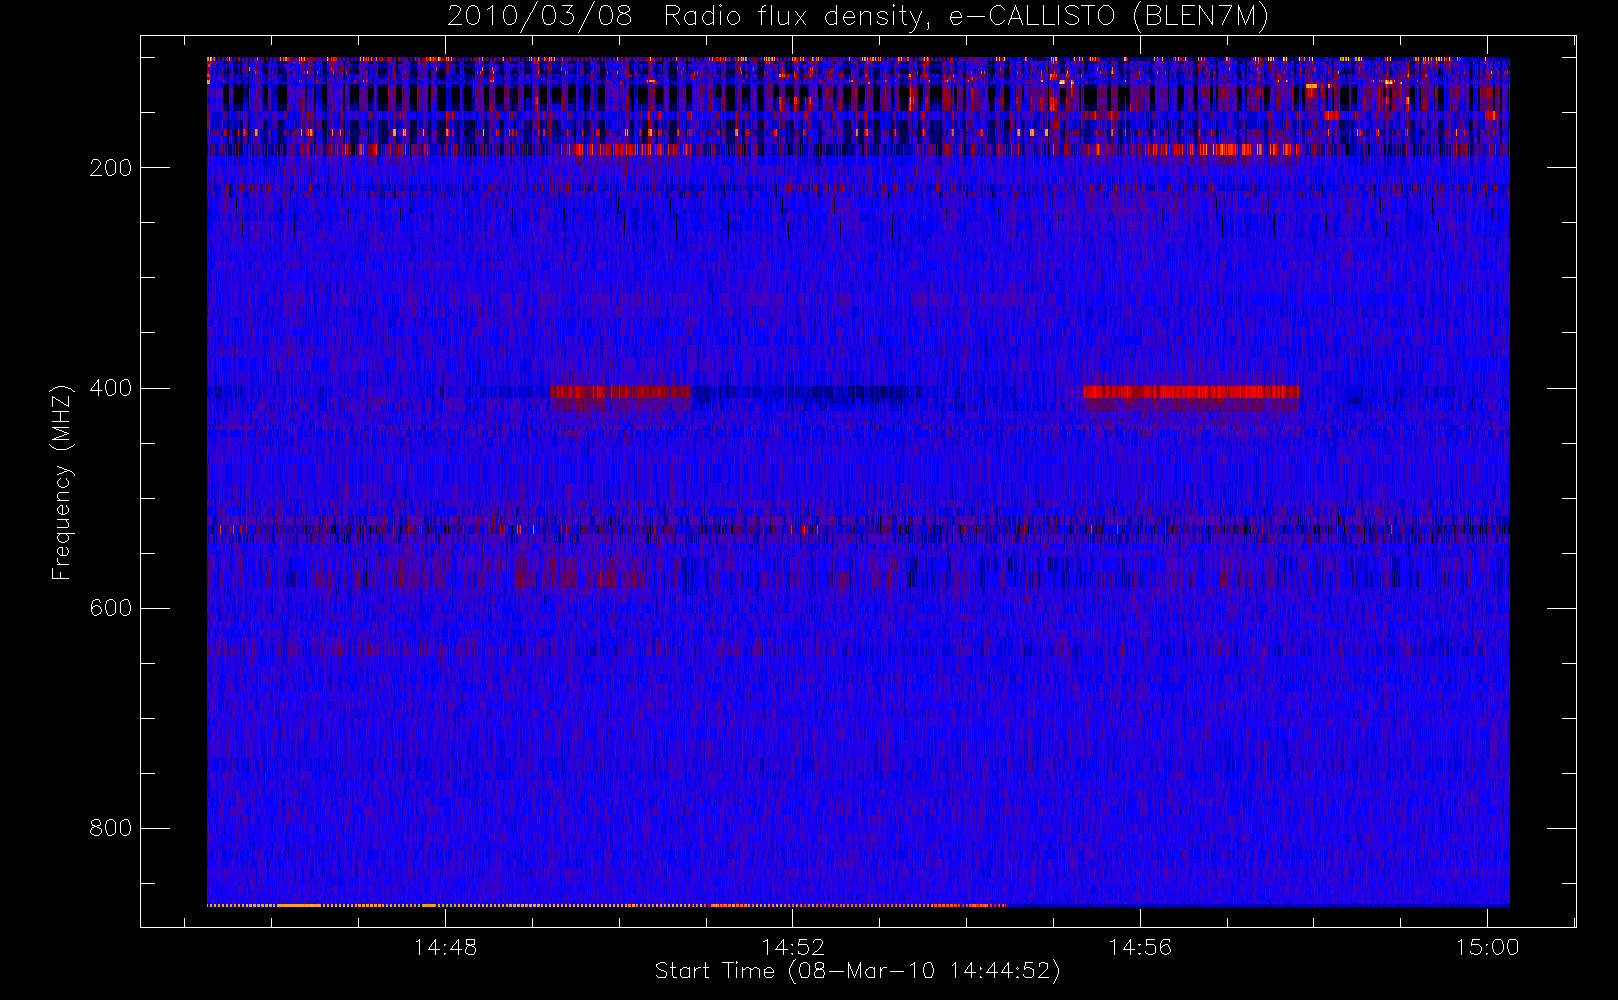
Task: Click the plot title '2010/03/08 Radio flux density'
Action: (x=858, y=17)
